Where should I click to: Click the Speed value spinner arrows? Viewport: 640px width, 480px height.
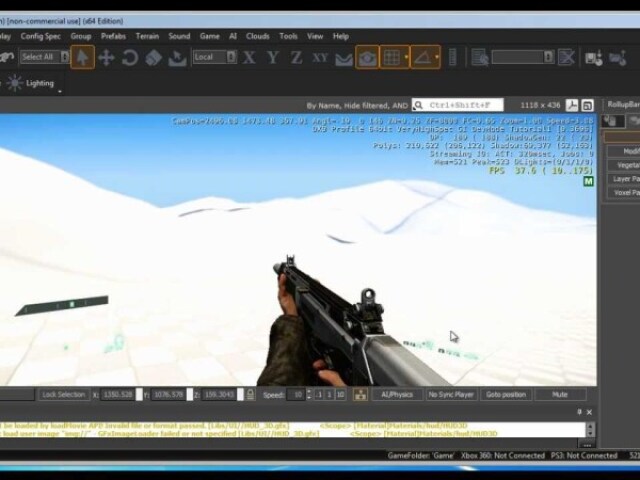coord(309,395)
